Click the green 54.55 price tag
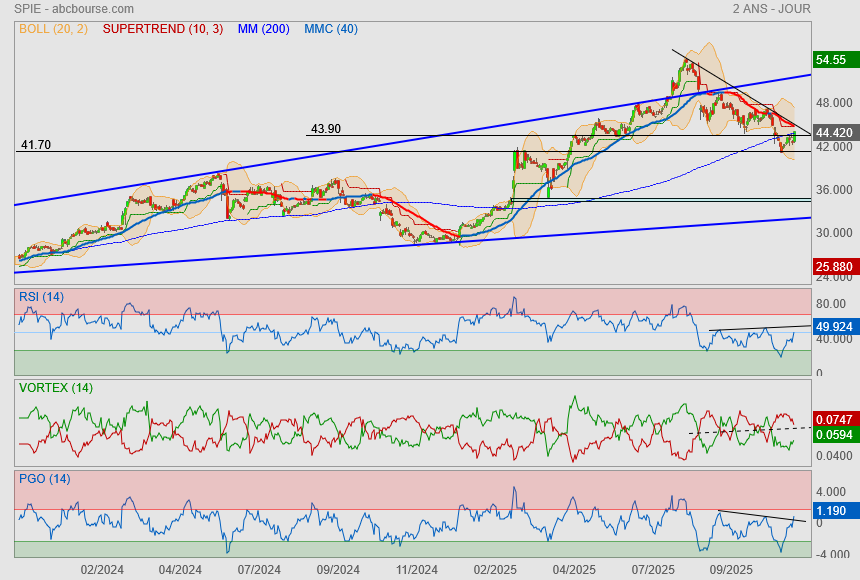 tap(834, 60)
